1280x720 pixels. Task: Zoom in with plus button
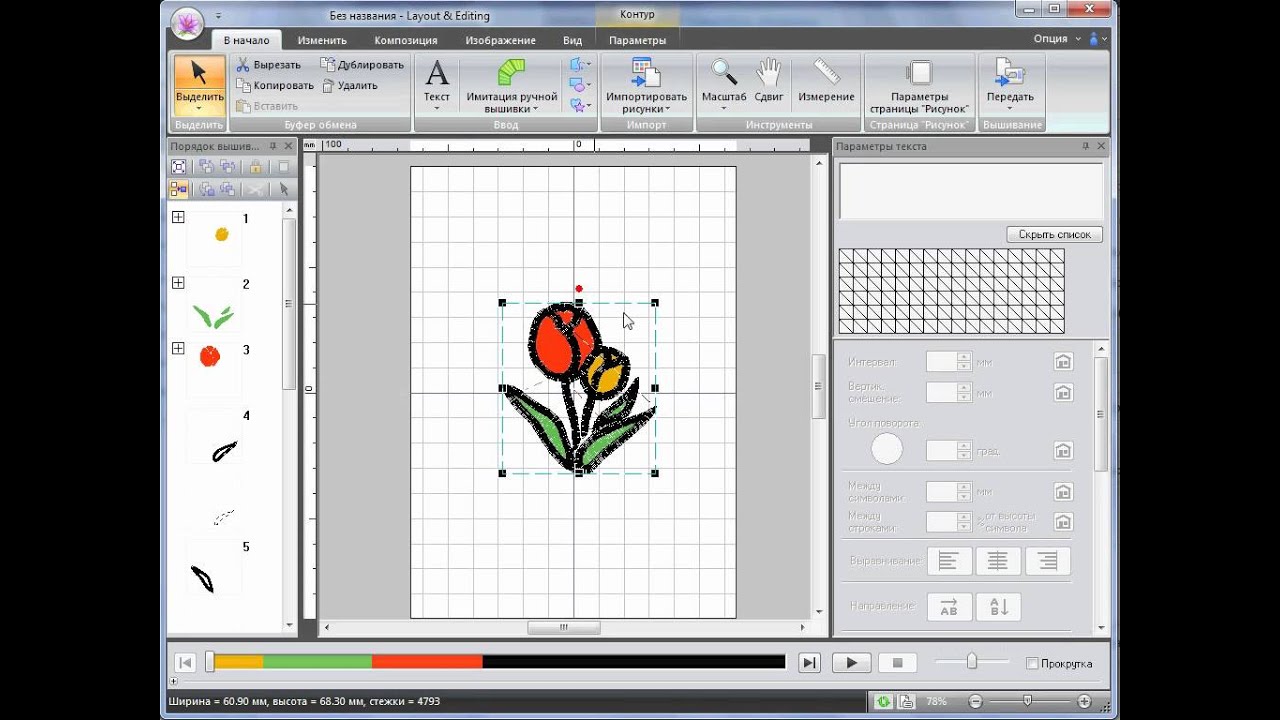(x=1084, y=702)
